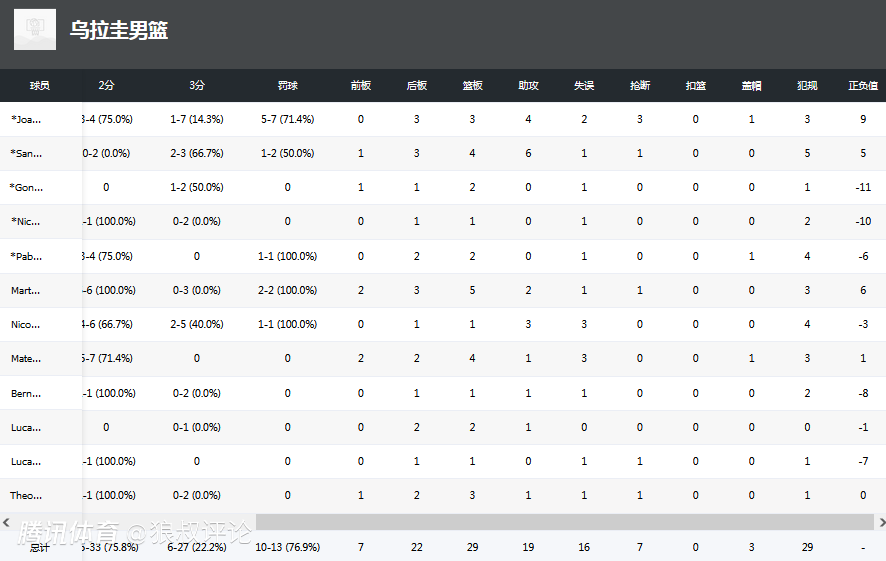Click the 乌拉圭男篮 team title
Screen dimensions: 886x561
[x=119, y=30]
